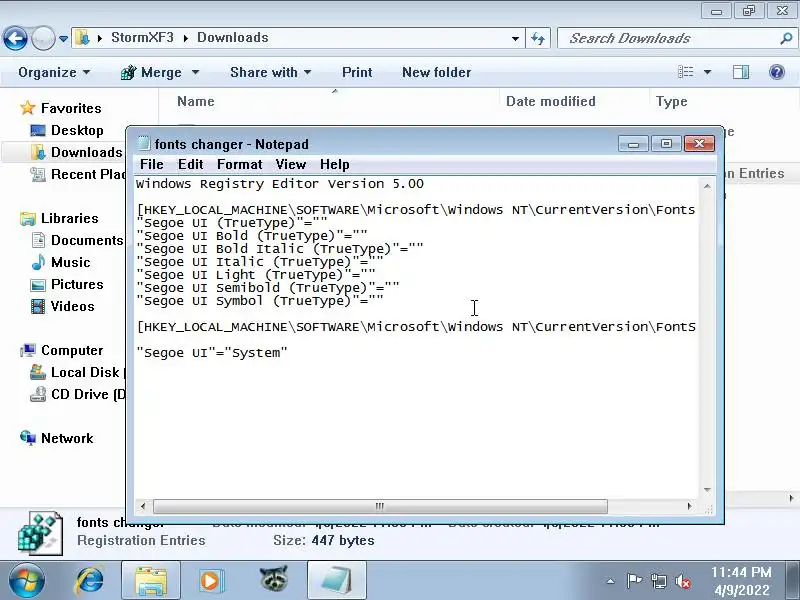
Task: Open the recent pages dropdown arrow
Action: [63, 38]
